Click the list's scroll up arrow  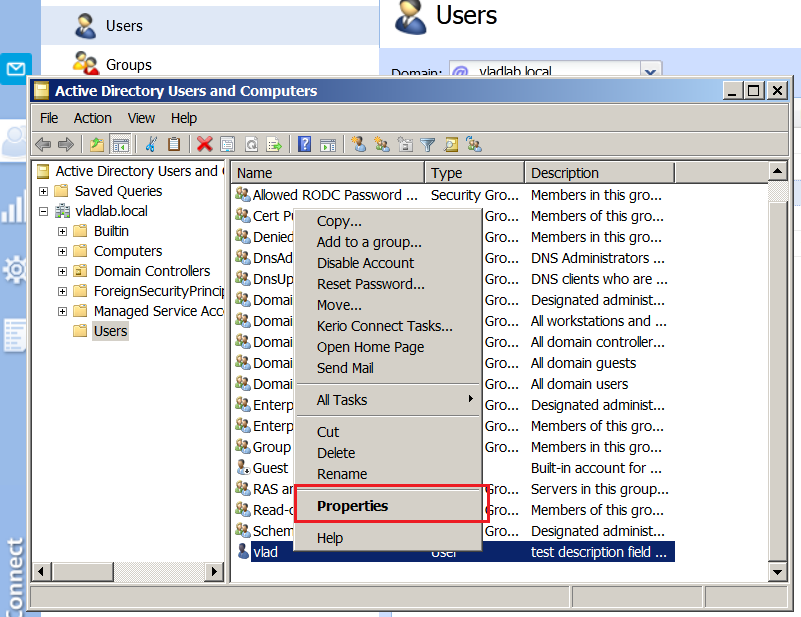click(778, 171)
